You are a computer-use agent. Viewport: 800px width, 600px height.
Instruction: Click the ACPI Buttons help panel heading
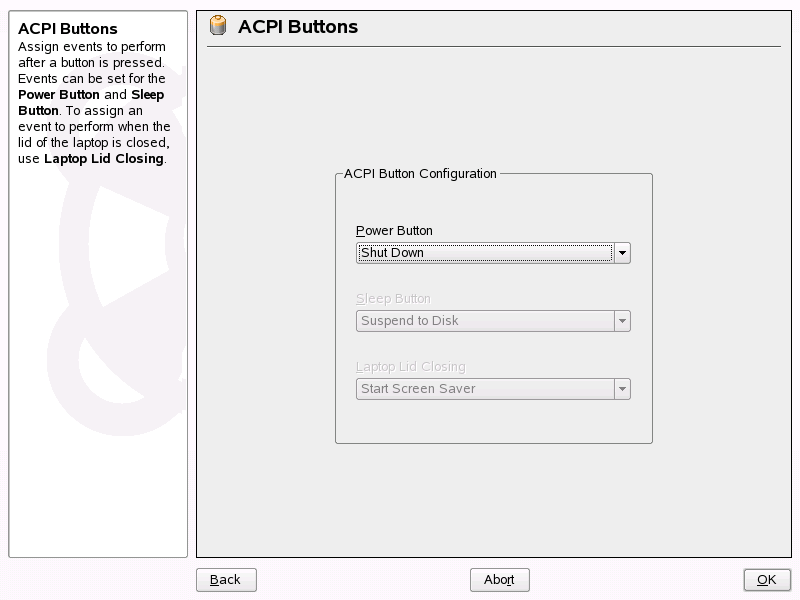68,29
